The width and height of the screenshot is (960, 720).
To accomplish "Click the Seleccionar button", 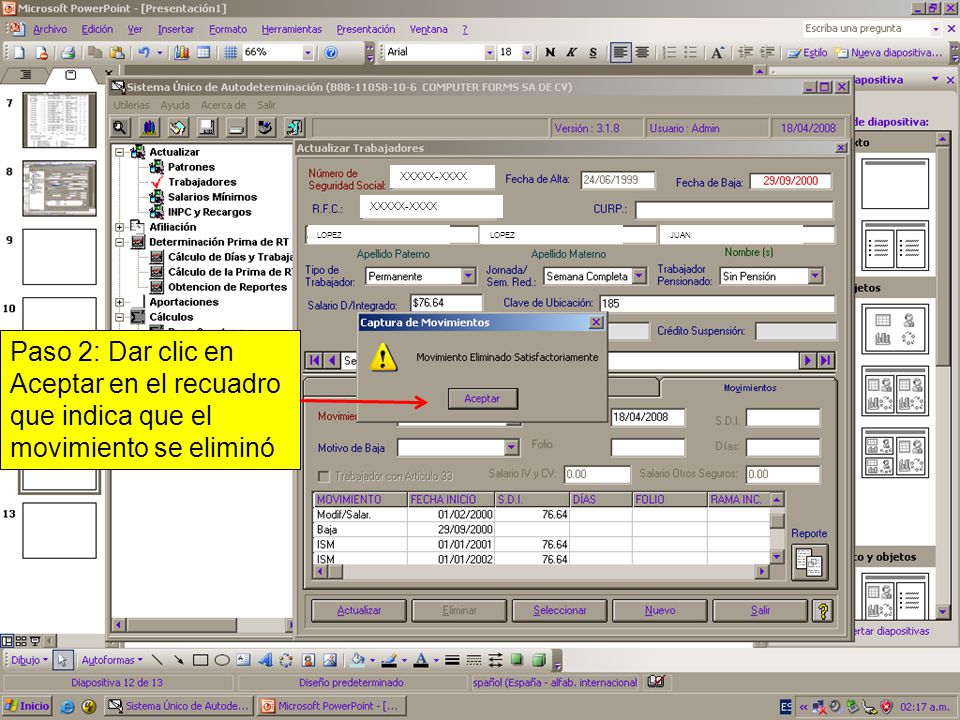I will pos(560,610).
